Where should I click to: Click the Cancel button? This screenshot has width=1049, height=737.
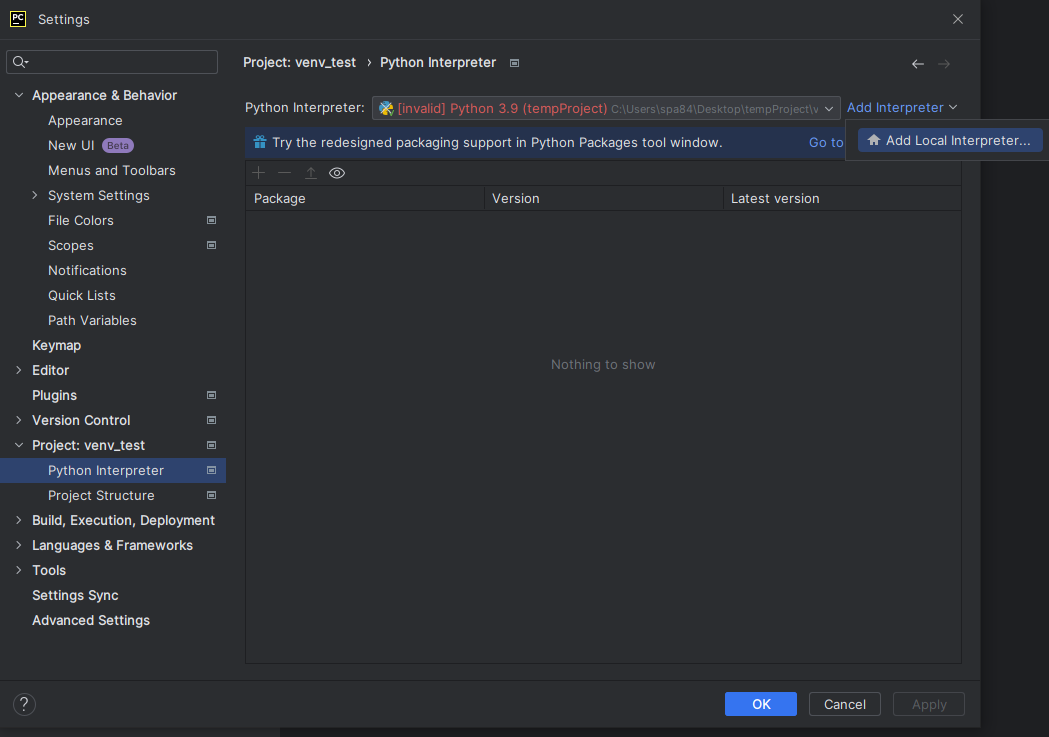[844, 704]
